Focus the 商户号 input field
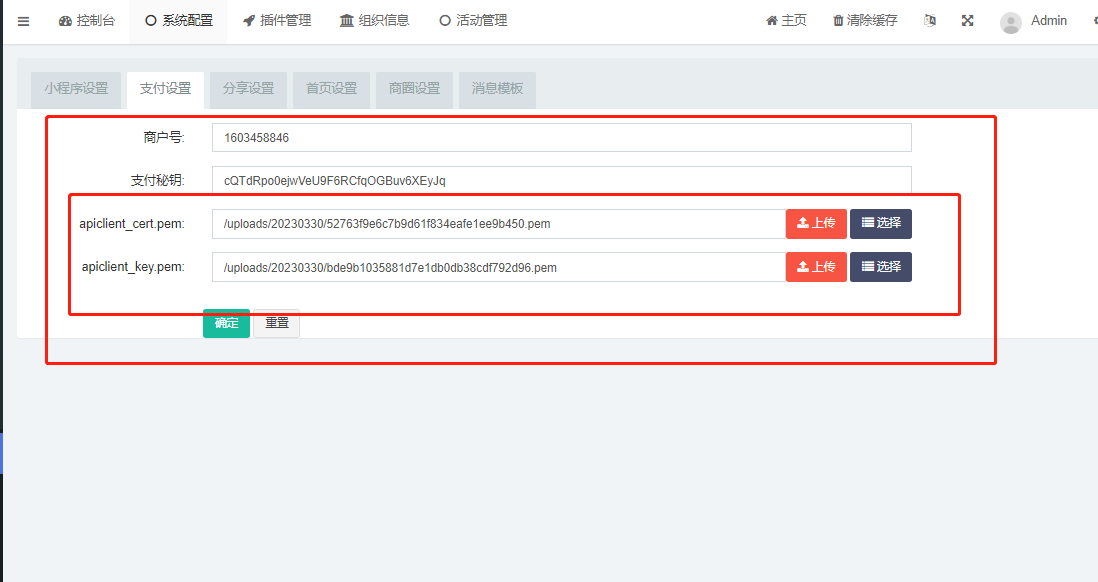Viewport: 1098px width, 582px height. [562, 137]
